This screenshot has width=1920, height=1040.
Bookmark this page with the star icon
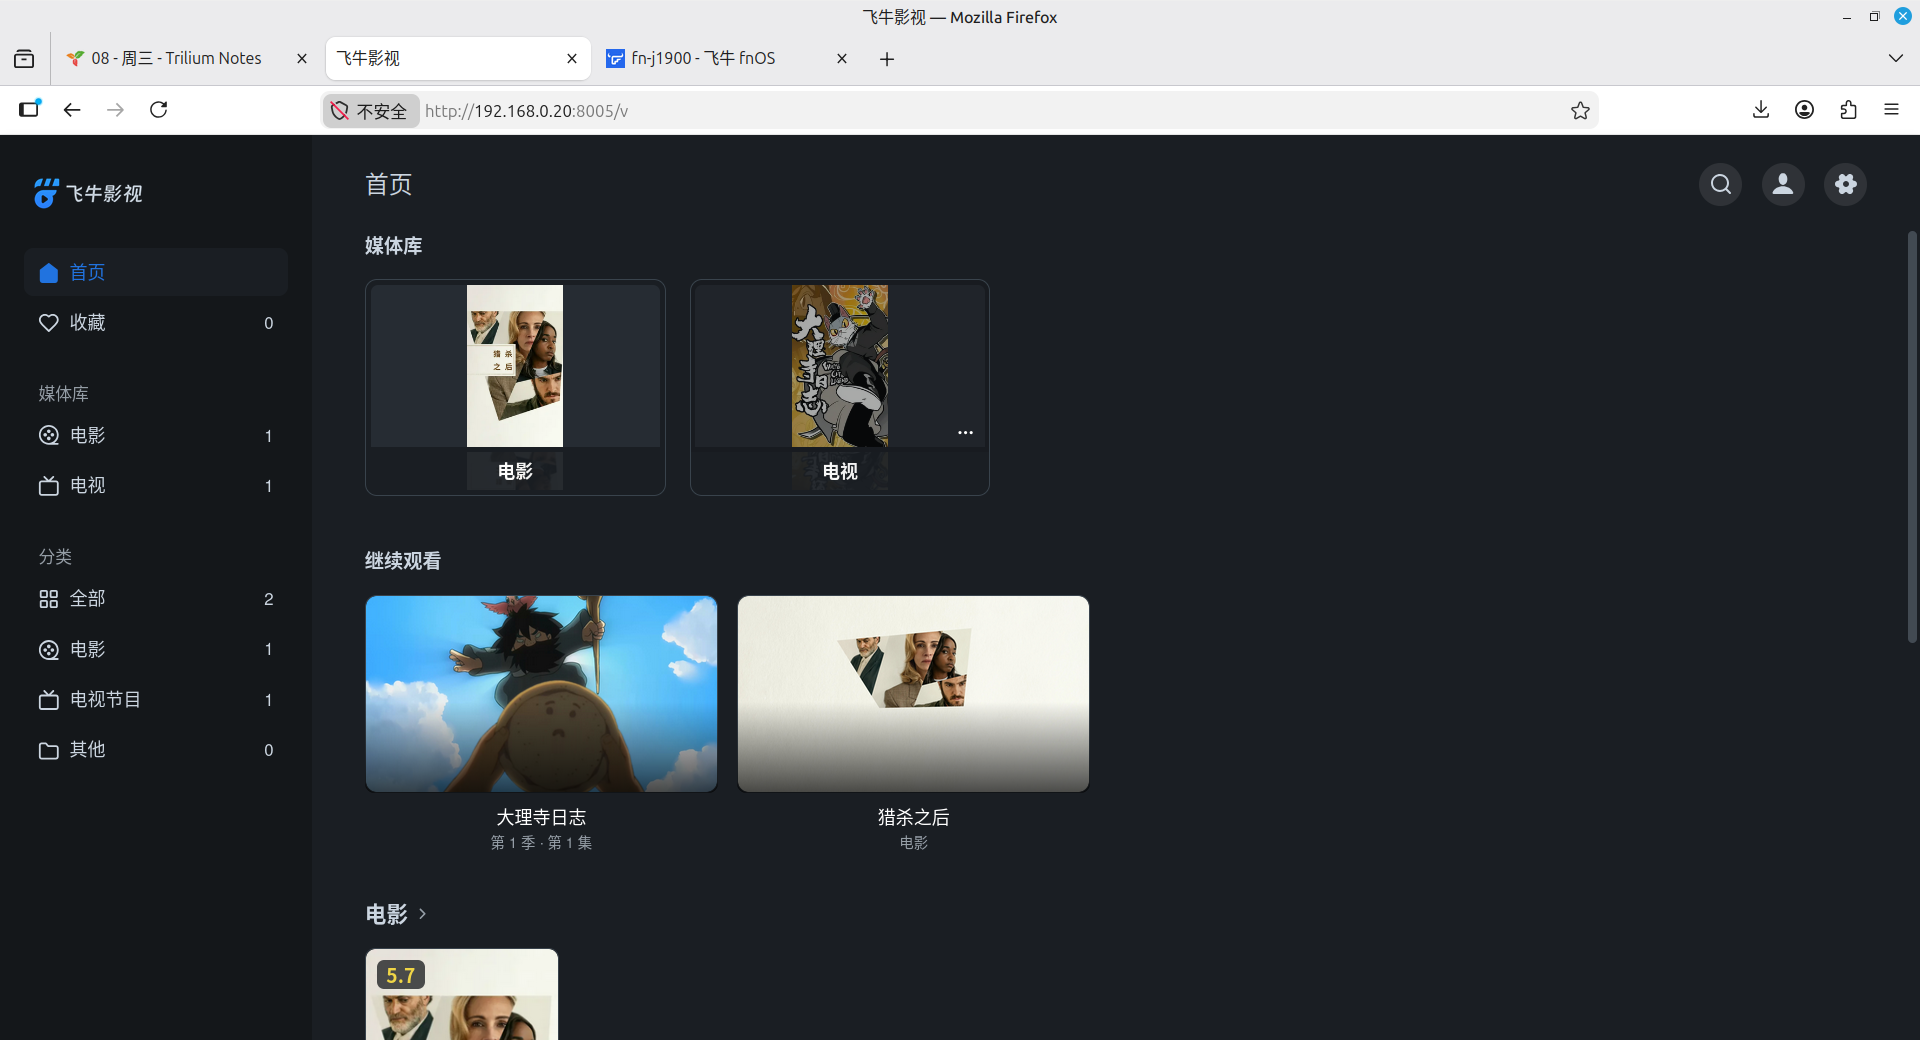click(x=1580, y=110)
